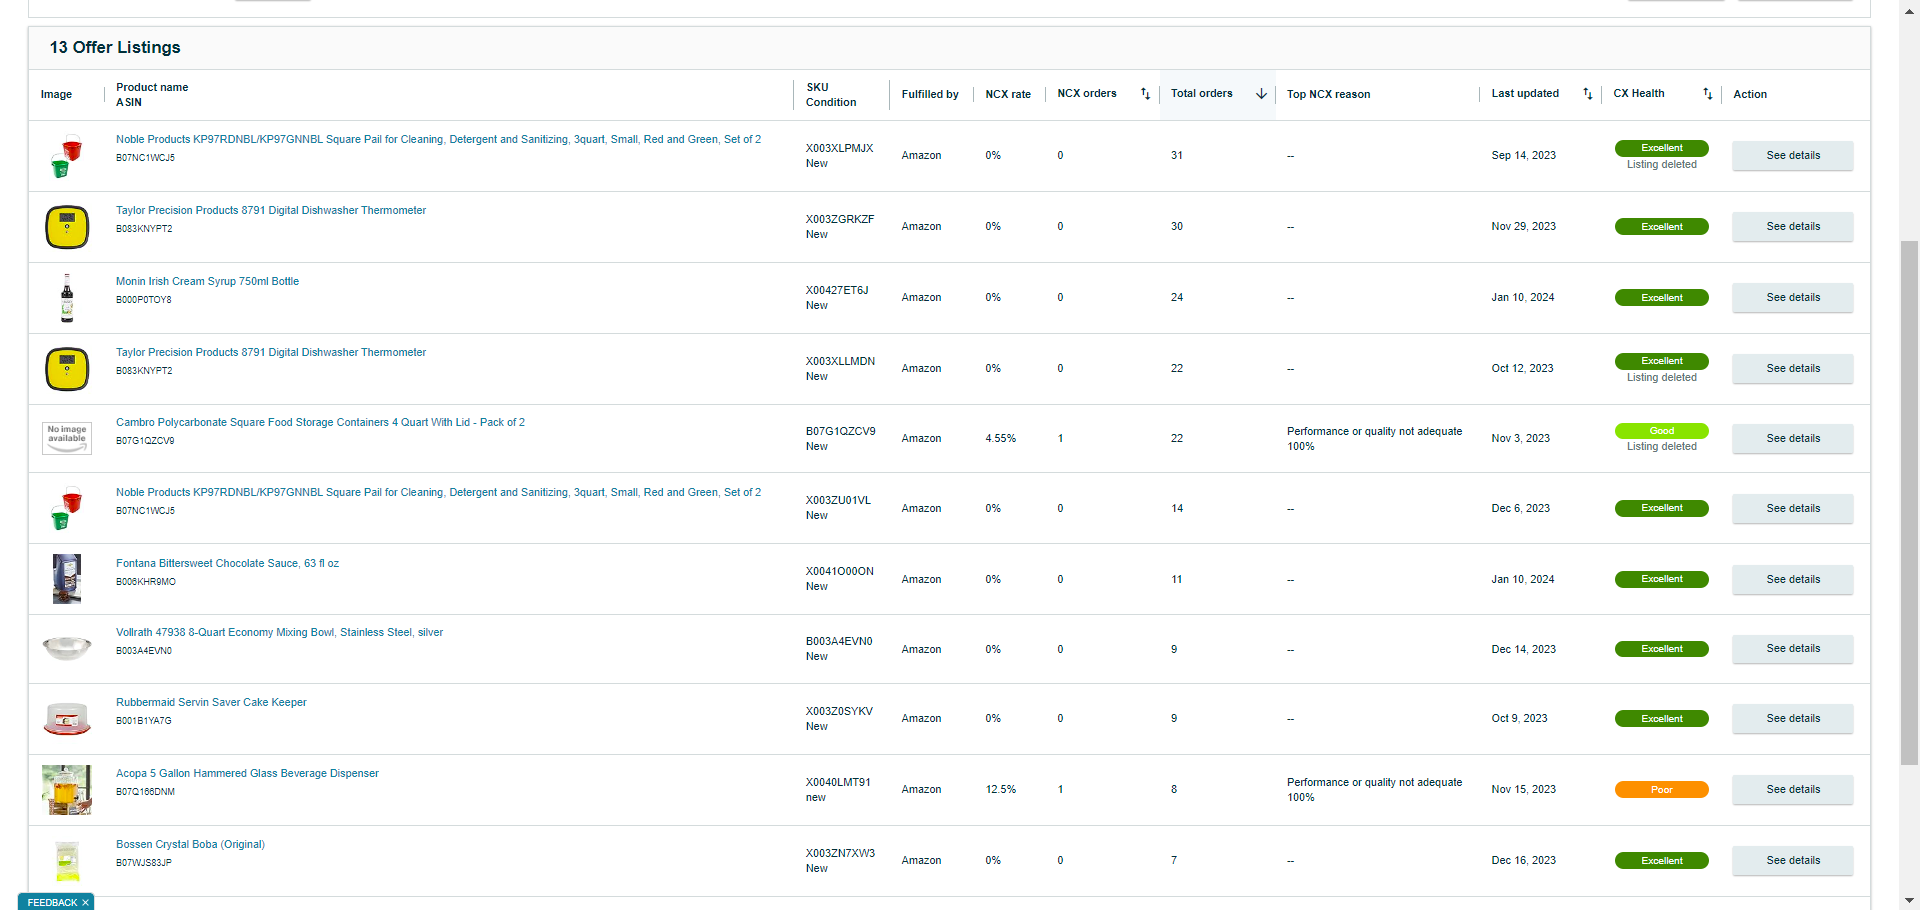Image resolution: width=1920 pixels, height=910 pixels.
Task: Click the Fulfilled by column header
Action: point(930,95)
